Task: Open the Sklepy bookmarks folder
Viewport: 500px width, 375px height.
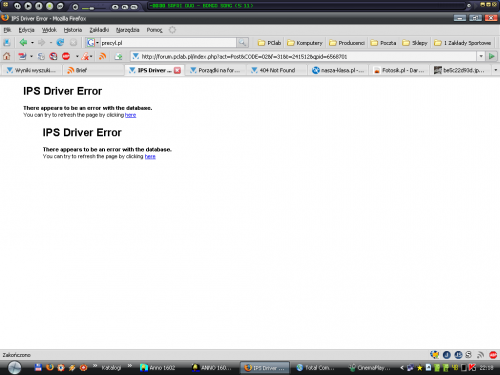Action: coord(415,43)
